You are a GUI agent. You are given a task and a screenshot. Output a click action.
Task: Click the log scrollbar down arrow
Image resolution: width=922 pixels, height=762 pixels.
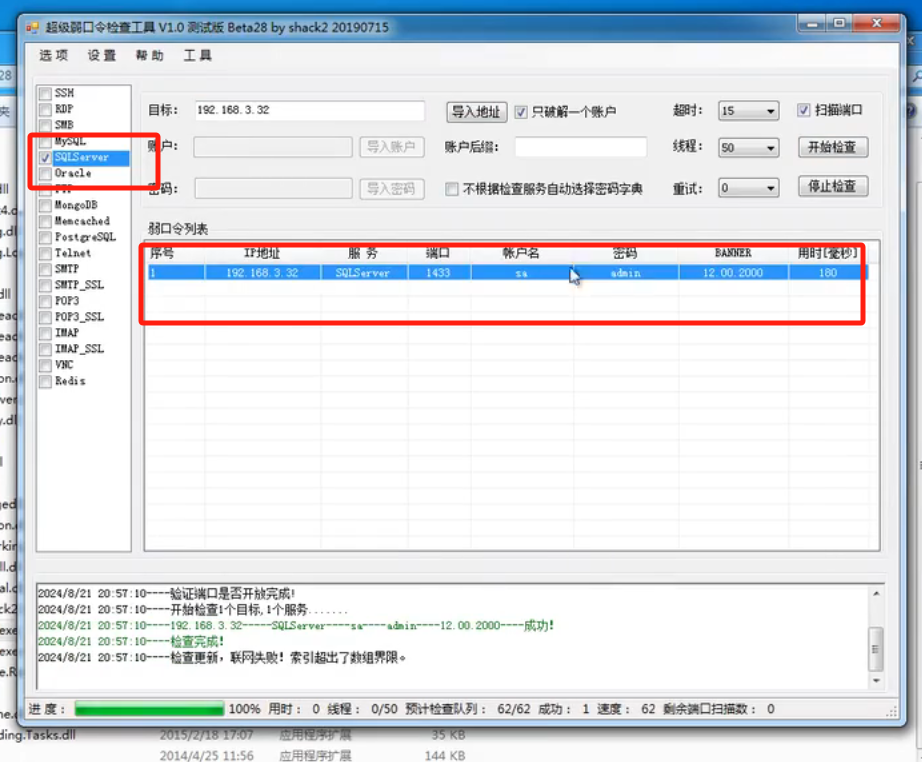click(876, 680)
